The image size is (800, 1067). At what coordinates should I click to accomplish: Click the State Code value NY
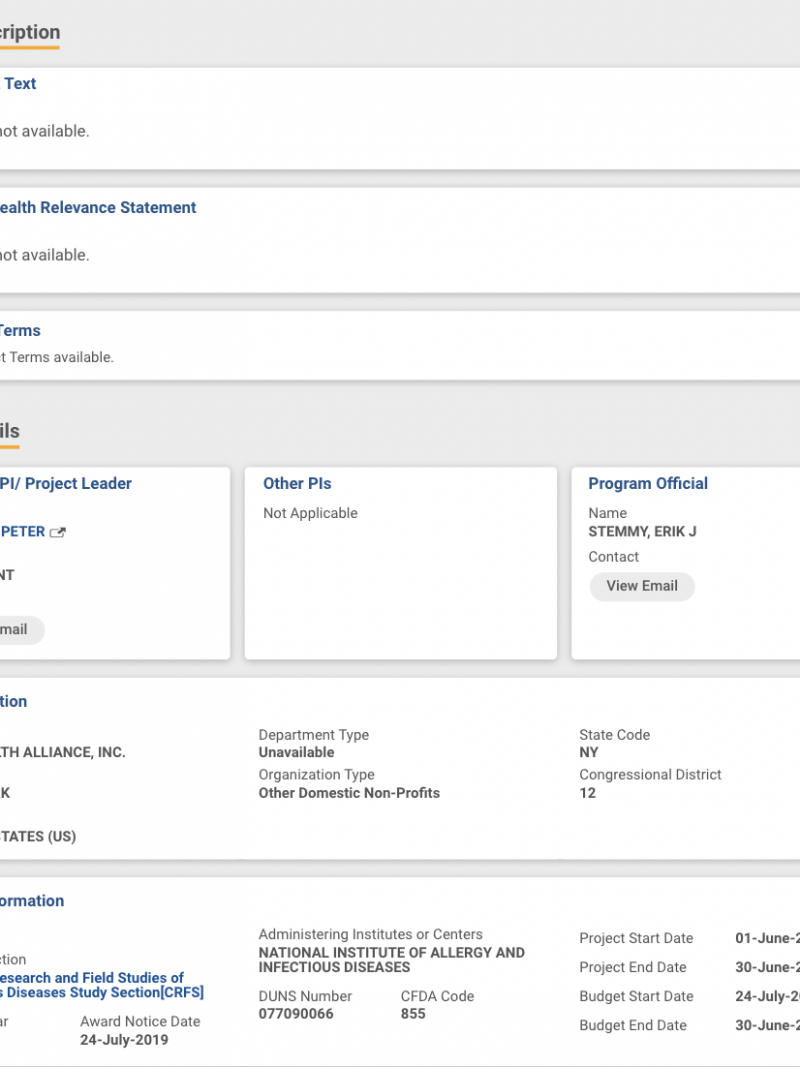point(589,752)
